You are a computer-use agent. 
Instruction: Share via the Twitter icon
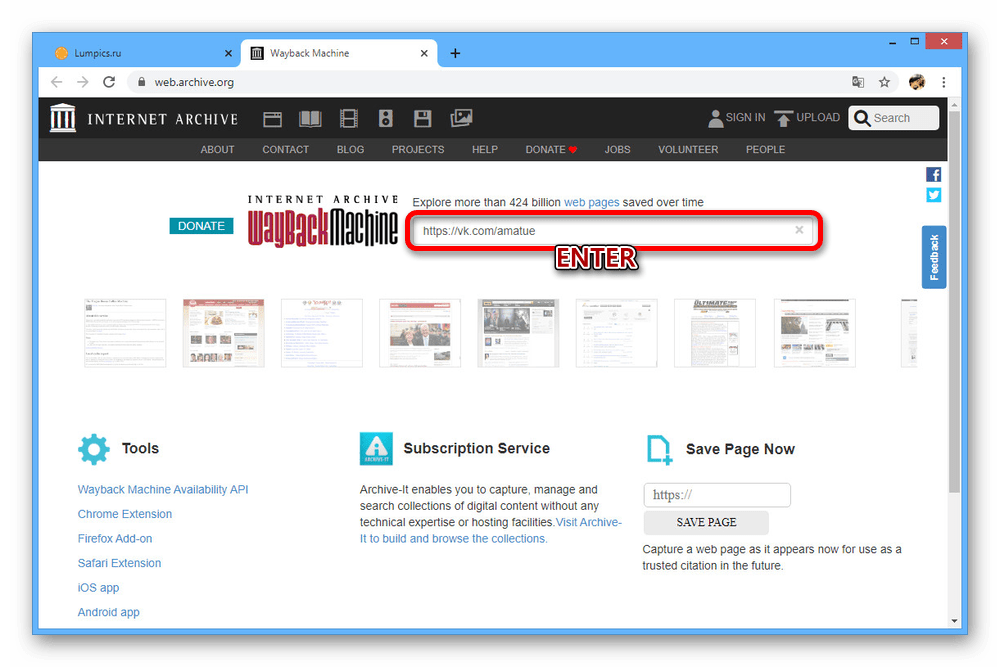pos(934,195)
